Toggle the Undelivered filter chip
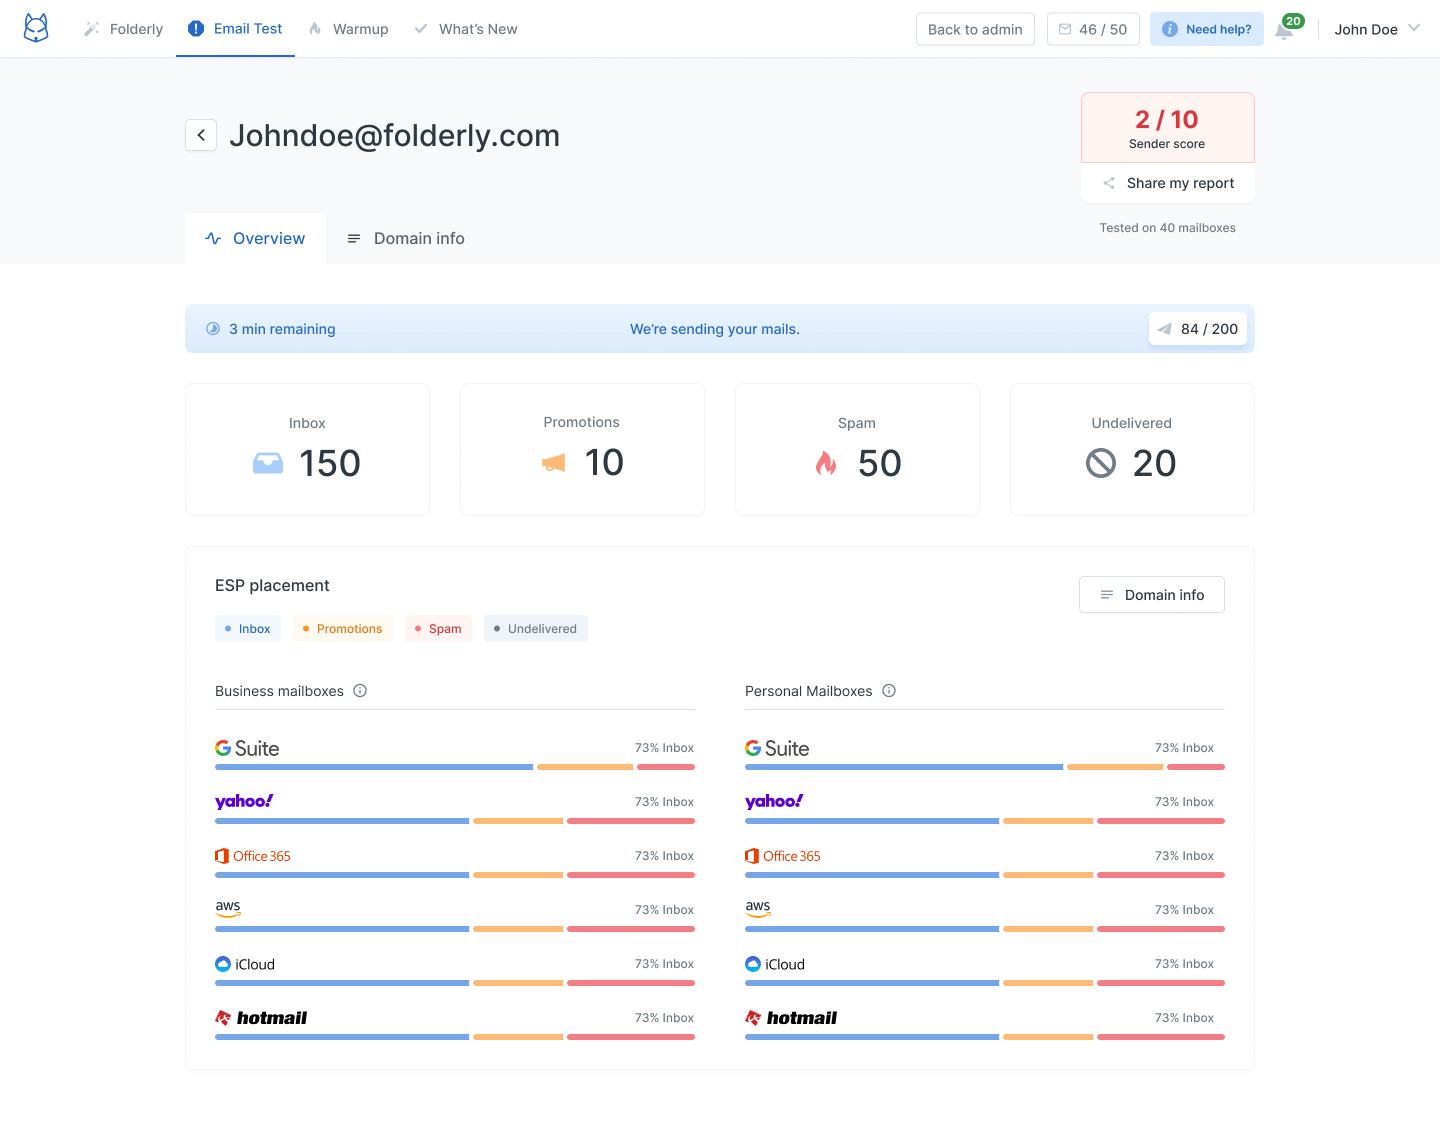The image size is (1440, 1144). pos(535,628)
